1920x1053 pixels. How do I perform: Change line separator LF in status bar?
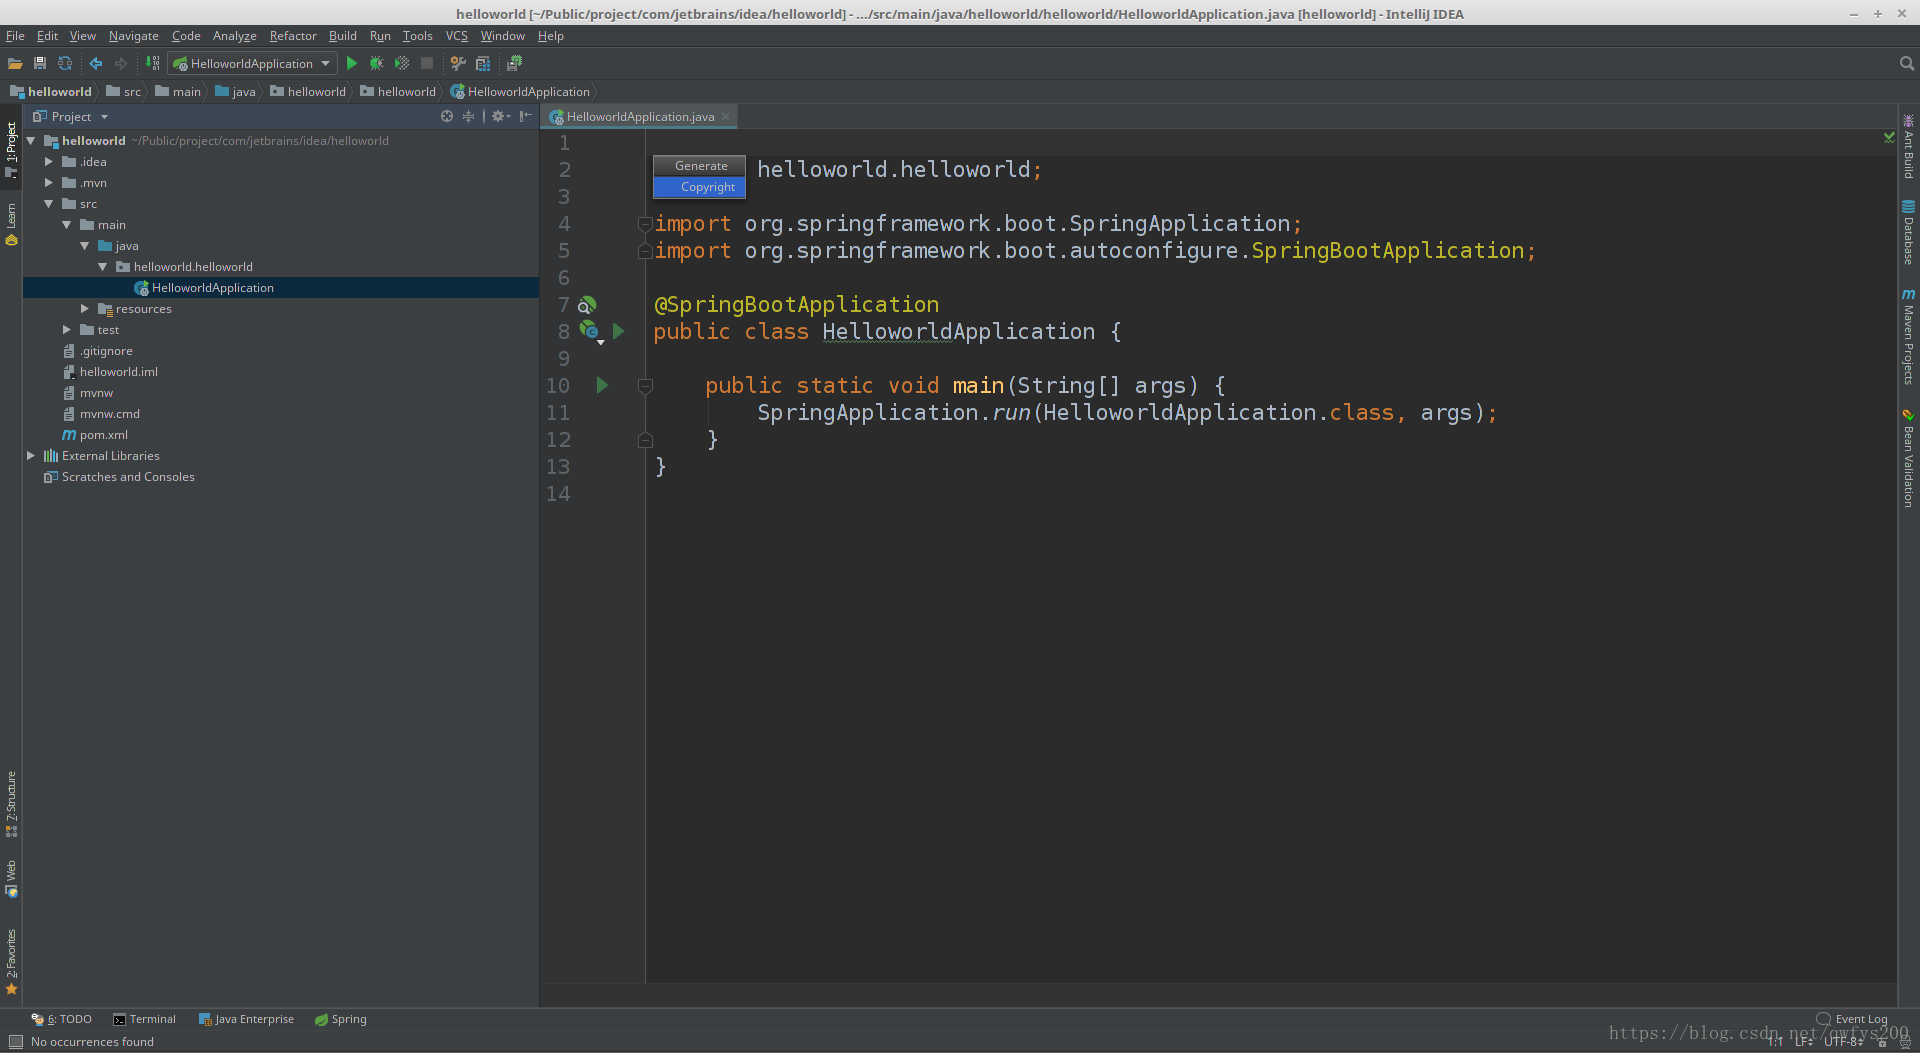1803,1042
